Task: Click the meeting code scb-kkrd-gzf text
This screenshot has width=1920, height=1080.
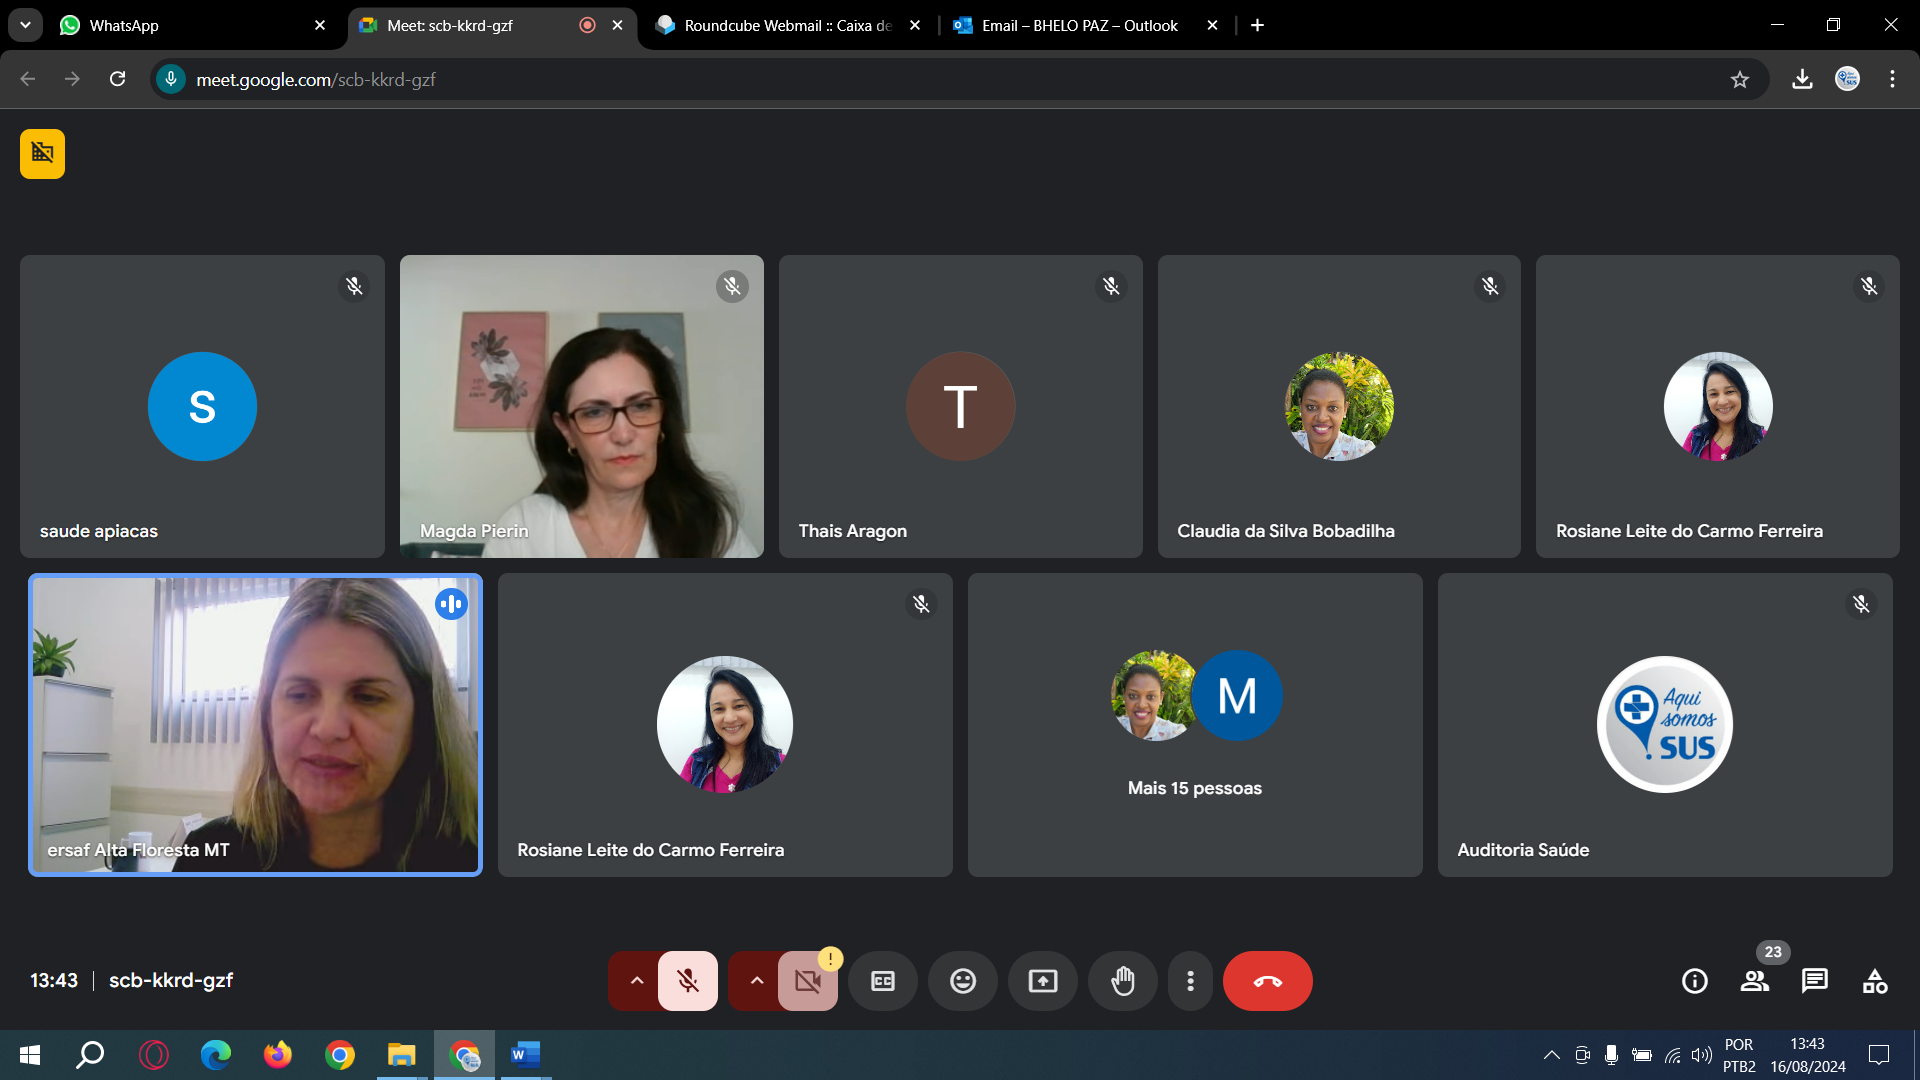Action: (171, 981)
